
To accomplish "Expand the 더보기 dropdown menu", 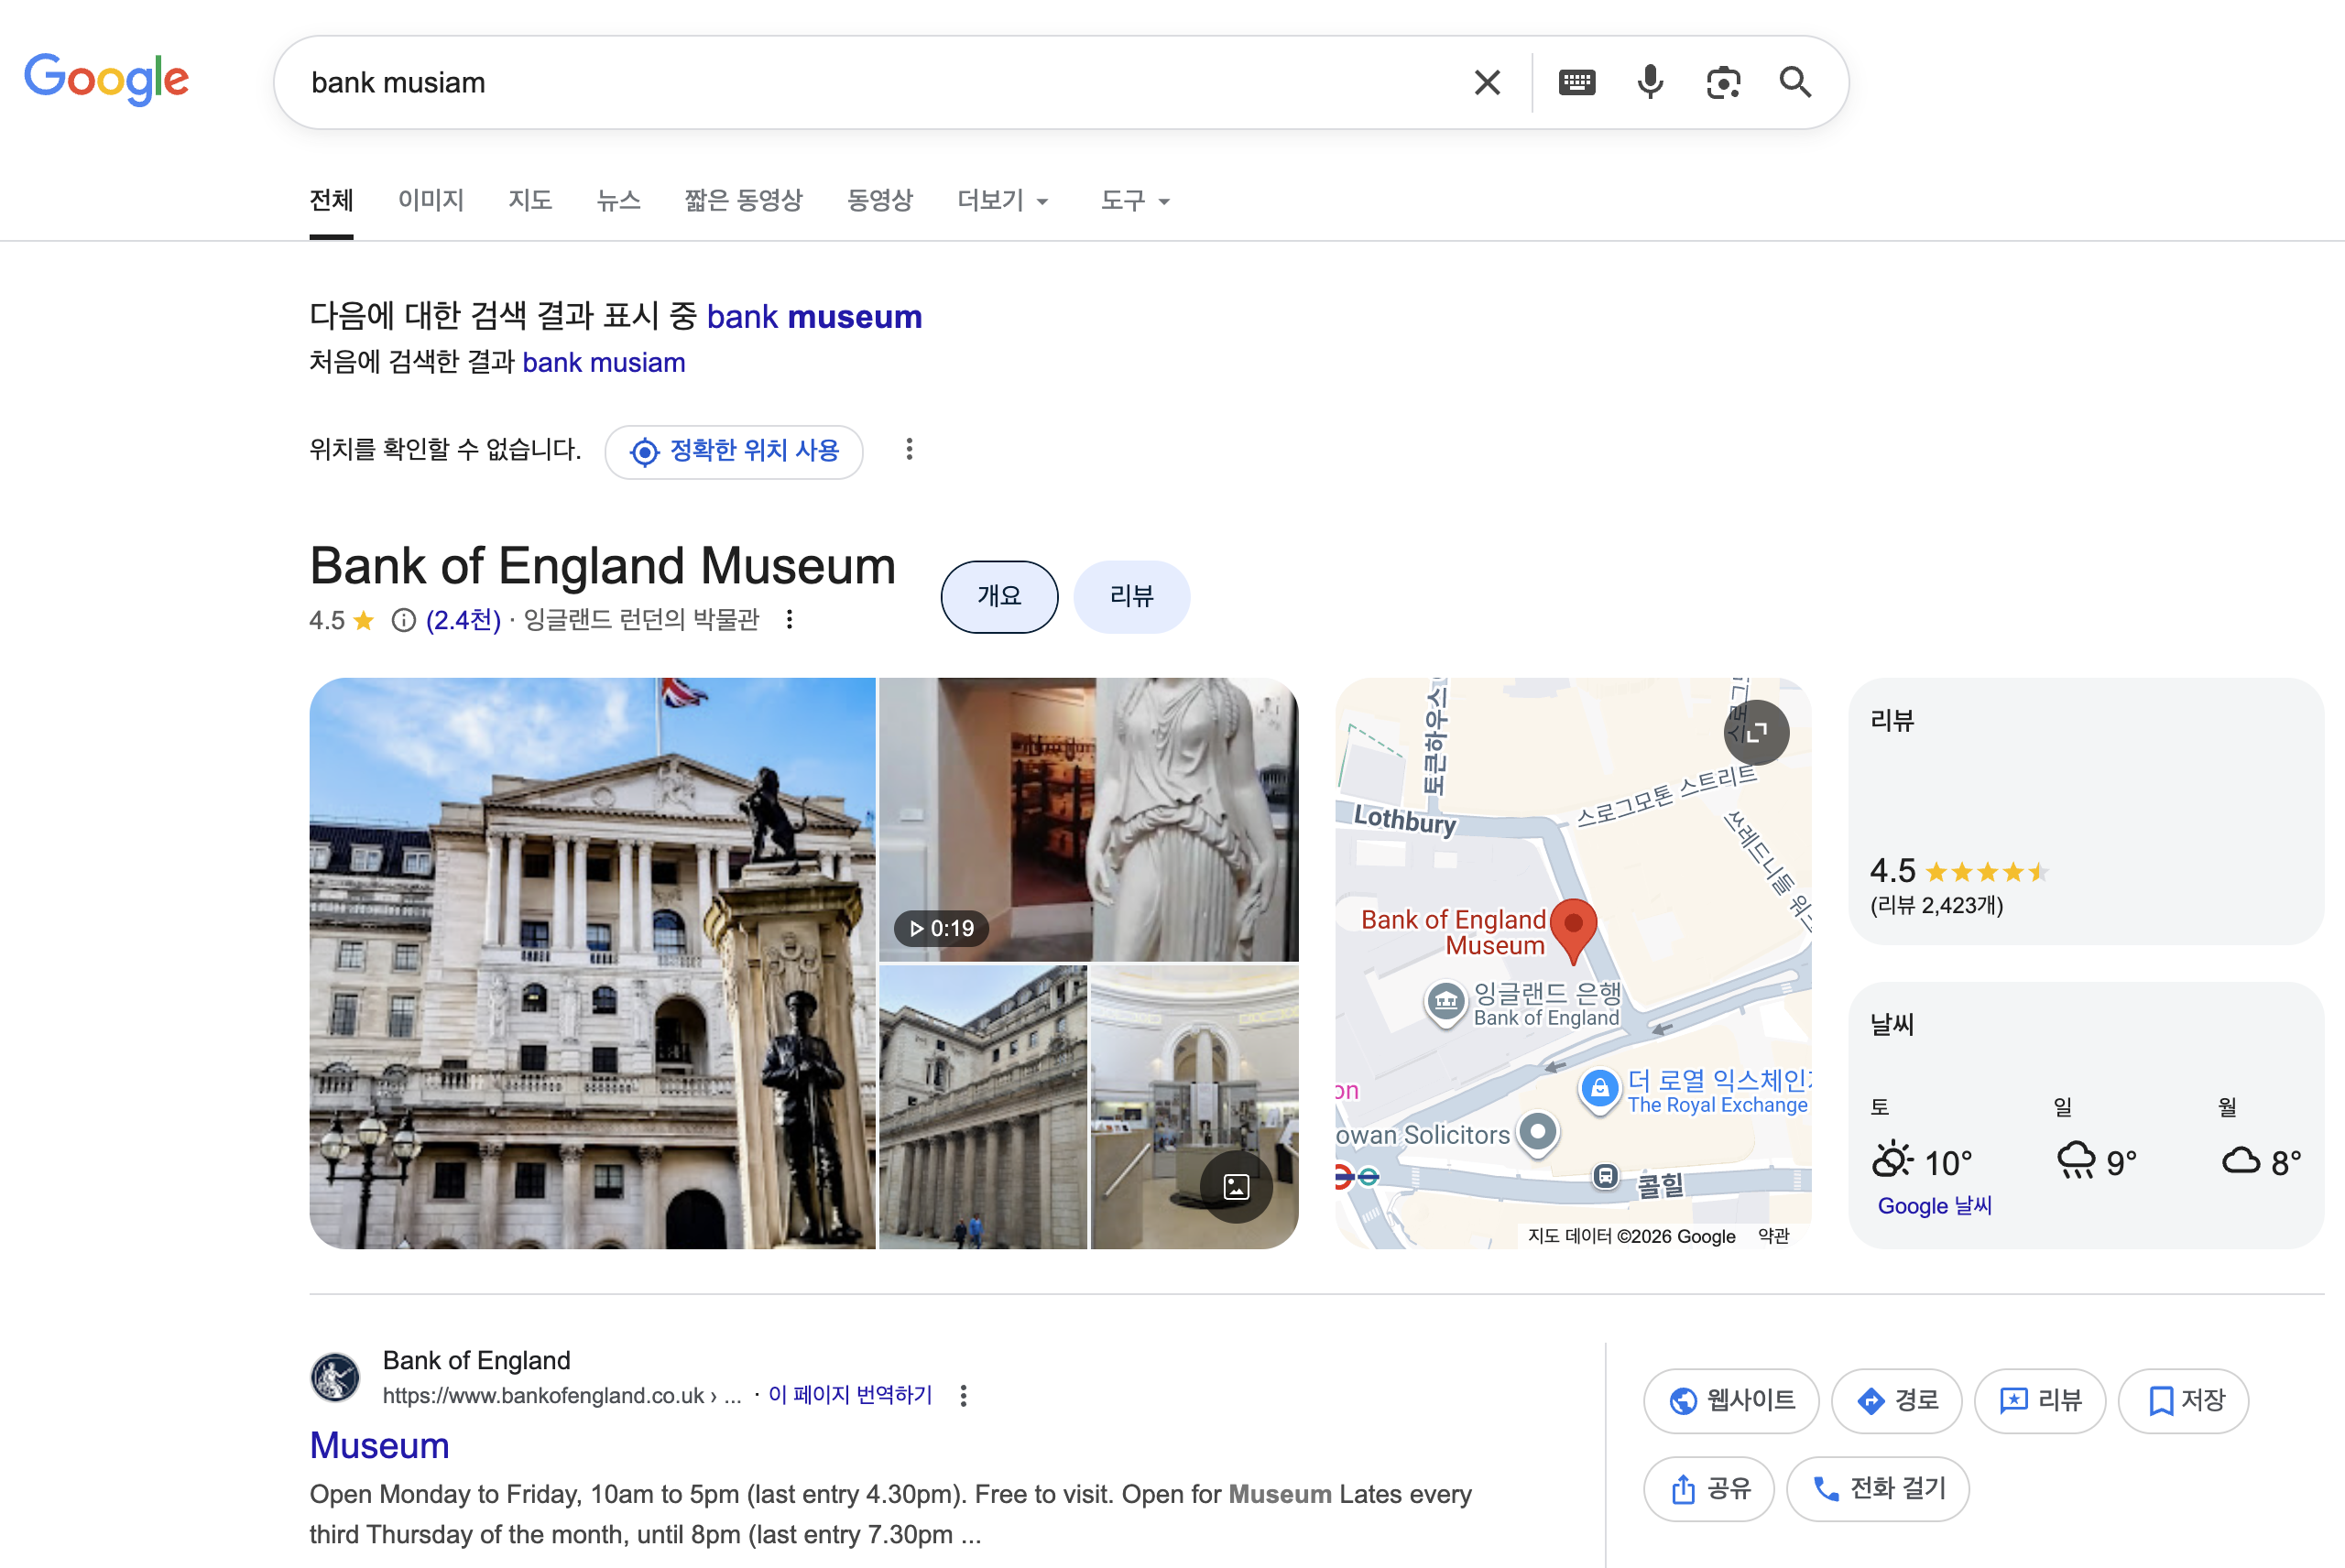I will tap(1002, 201).
